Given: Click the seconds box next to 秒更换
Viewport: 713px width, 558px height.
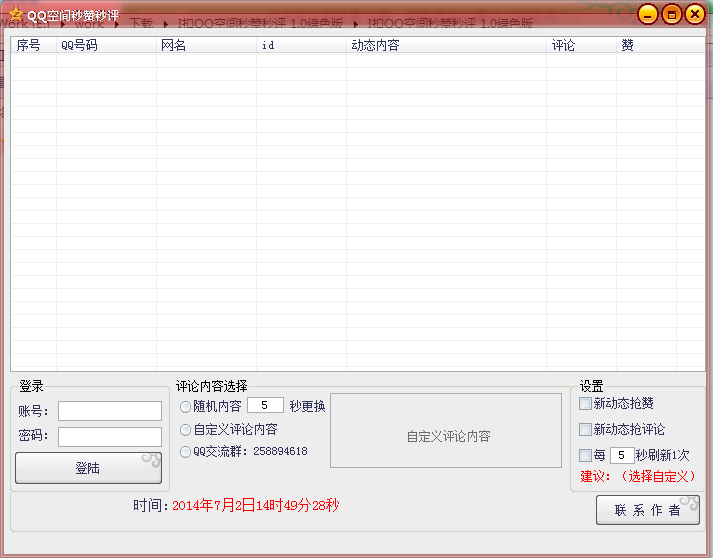Looking at the screenshot, I should [x=265, y=405].
